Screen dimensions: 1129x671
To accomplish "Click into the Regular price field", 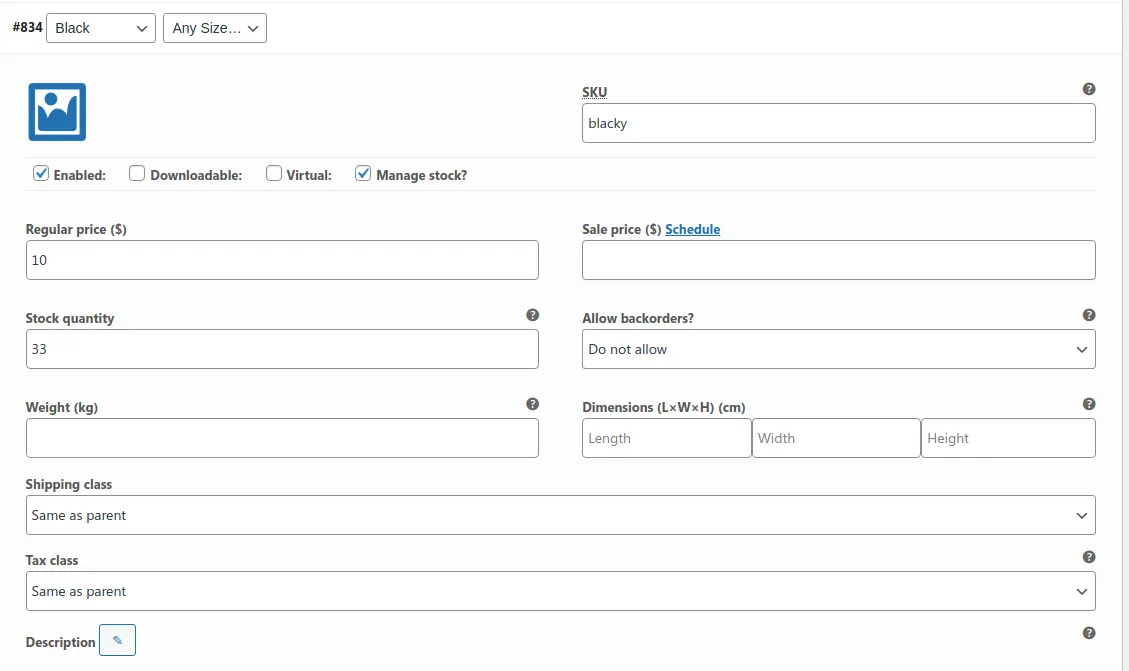I will click(x=282, y=260).
